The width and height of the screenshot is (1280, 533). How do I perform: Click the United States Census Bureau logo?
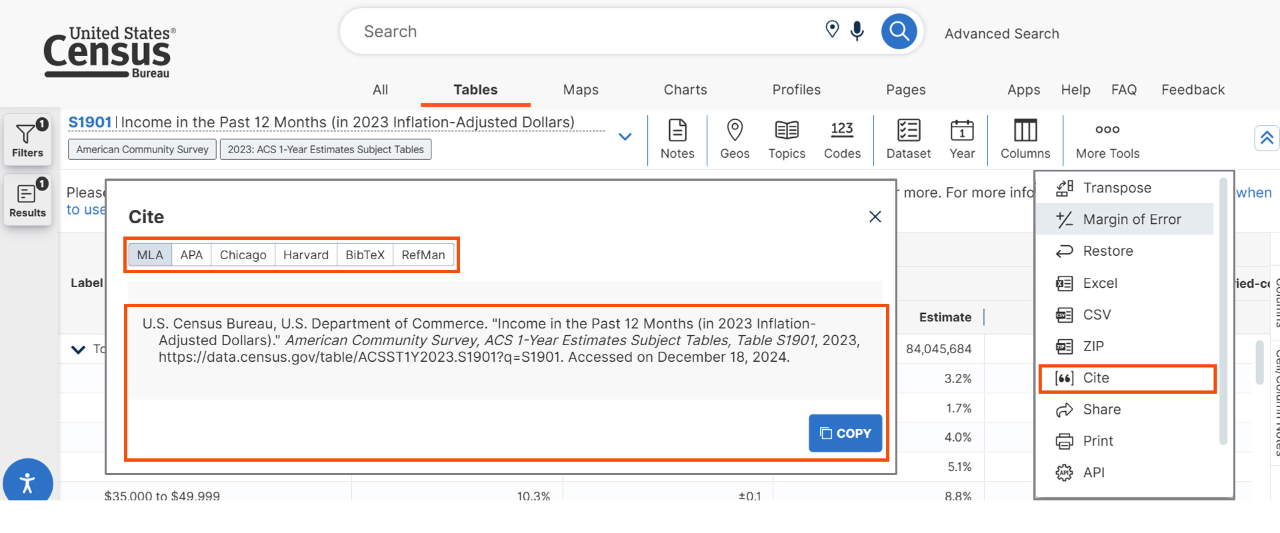pyautogui.click(x=110, y=53)
